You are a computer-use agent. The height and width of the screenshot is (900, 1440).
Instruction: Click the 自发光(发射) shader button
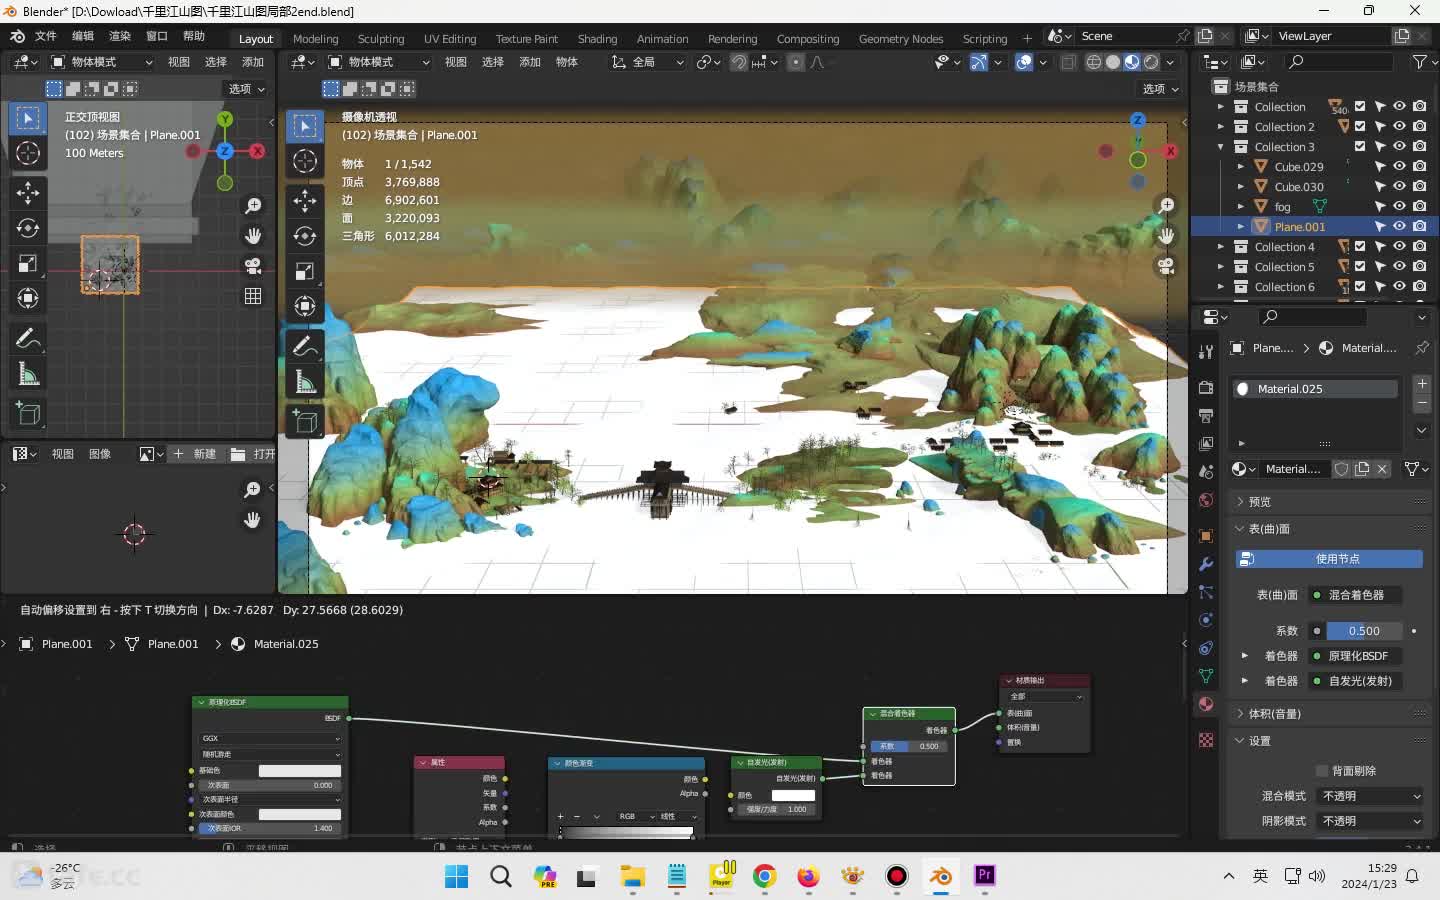(x=1356, y=681)
